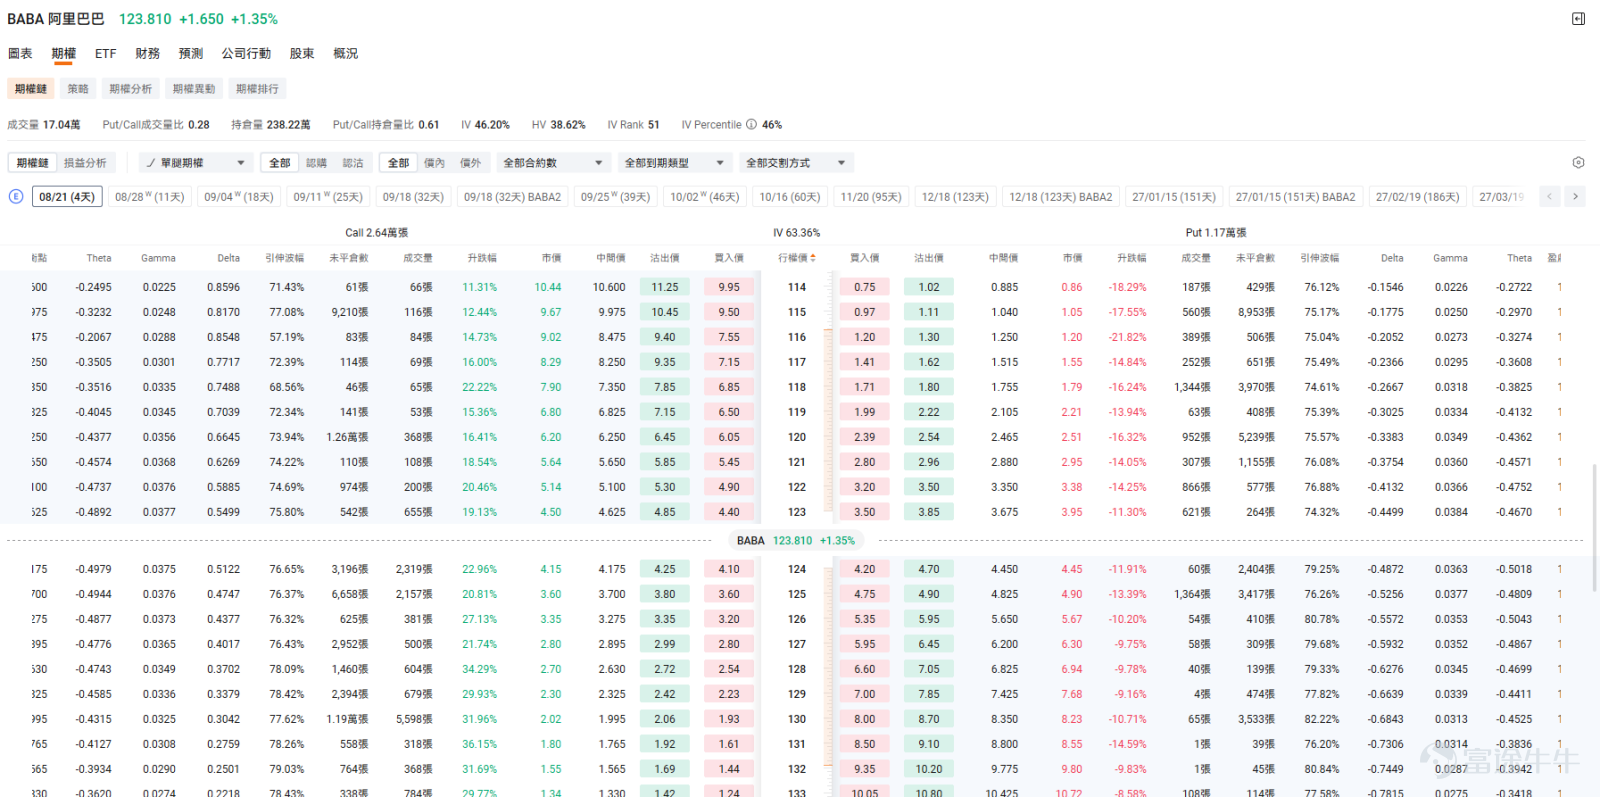This screenshot has width=1600, height=797.
Task: Open the 單腿期權 strategy dropdown
Action: tap(195, 163)
